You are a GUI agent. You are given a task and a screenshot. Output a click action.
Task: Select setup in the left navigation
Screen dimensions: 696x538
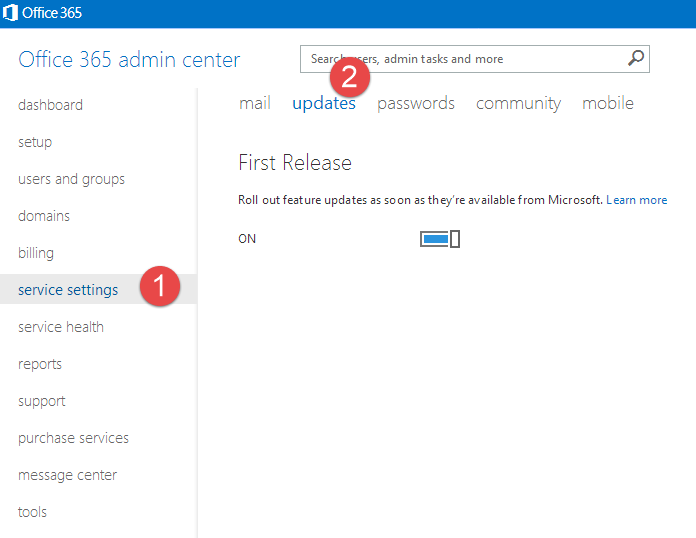pyautogui.click(x=35, y=142)
